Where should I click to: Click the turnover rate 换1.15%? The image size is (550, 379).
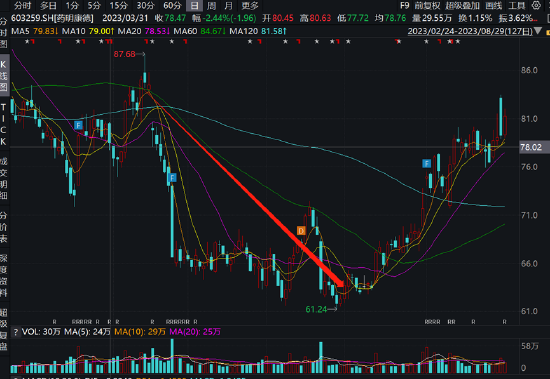pyautogui.click(x=475, y=18)
